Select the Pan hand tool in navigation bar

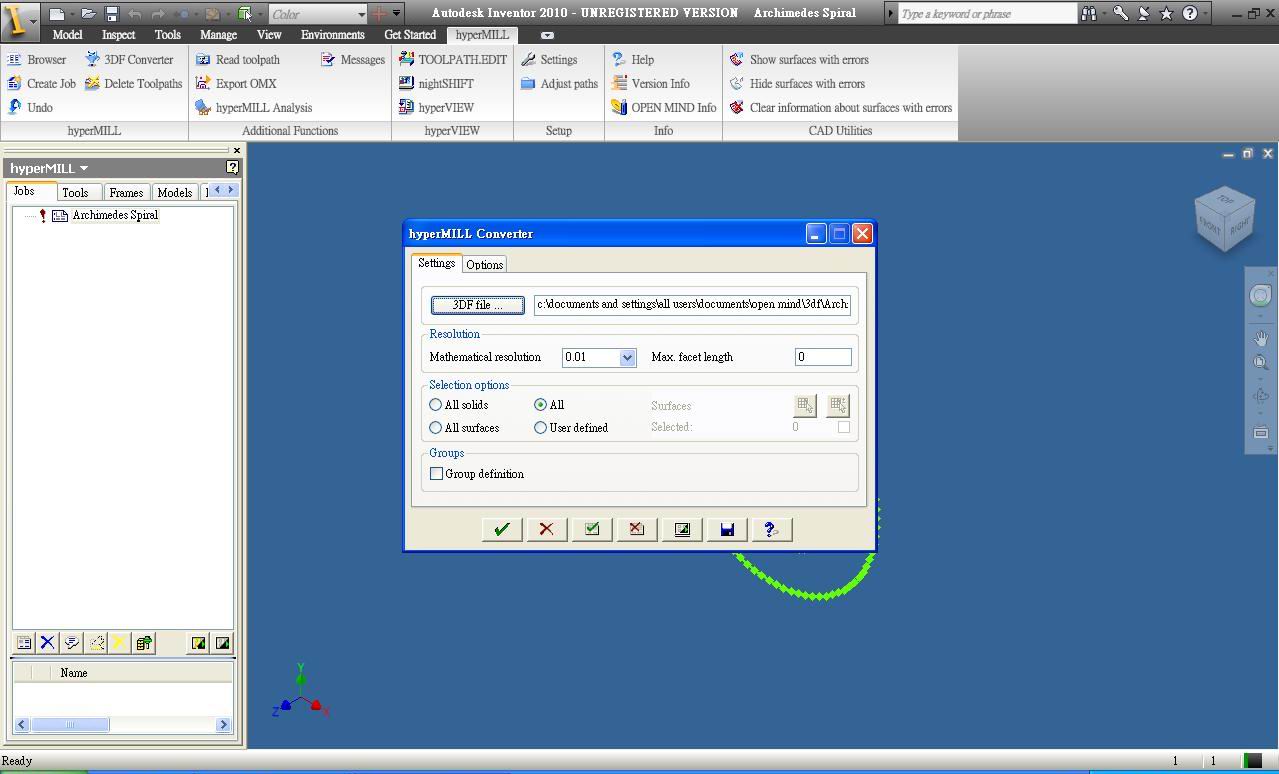[x=1261, y=339]
